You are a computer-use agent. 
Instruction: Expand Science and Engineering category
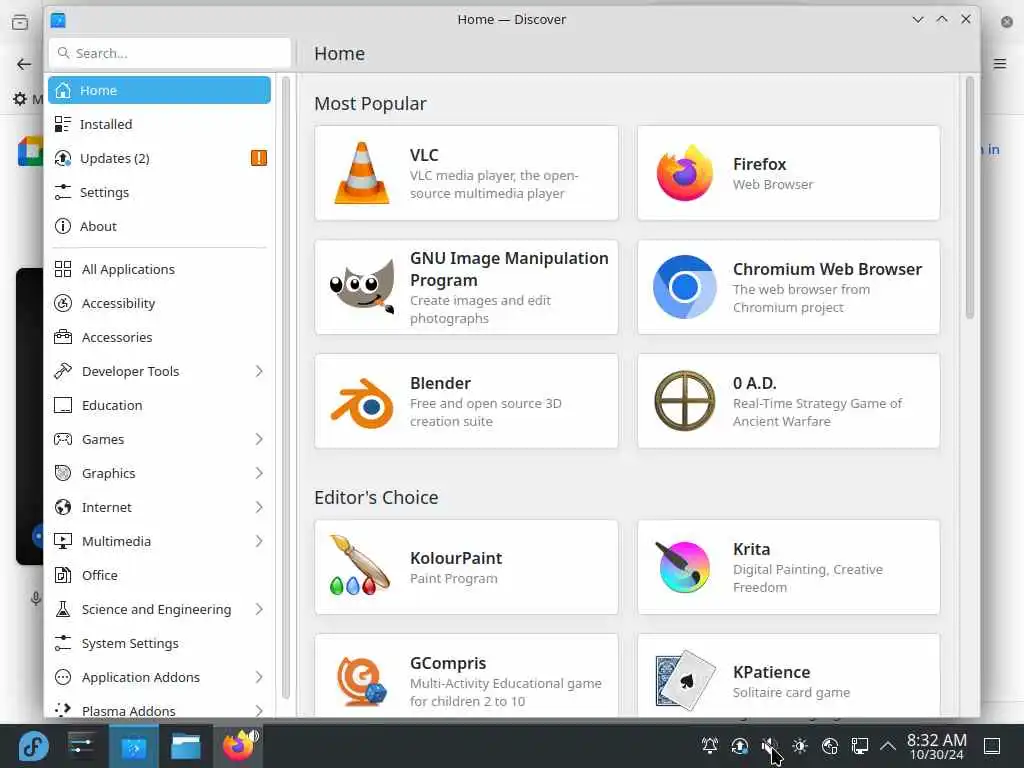[x=259, y=609]
